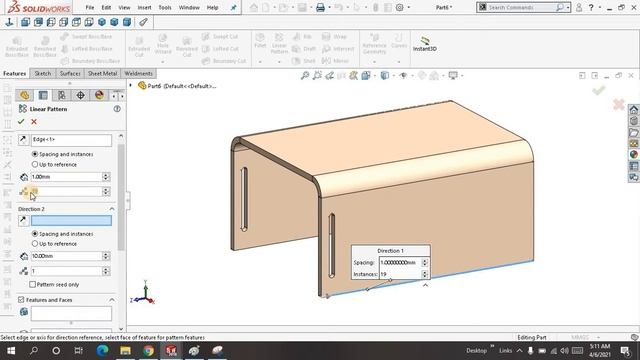The image size is (640, 360).
Task: Select Direction 2 Spacing and instances radio
Action: pos(35,233)
